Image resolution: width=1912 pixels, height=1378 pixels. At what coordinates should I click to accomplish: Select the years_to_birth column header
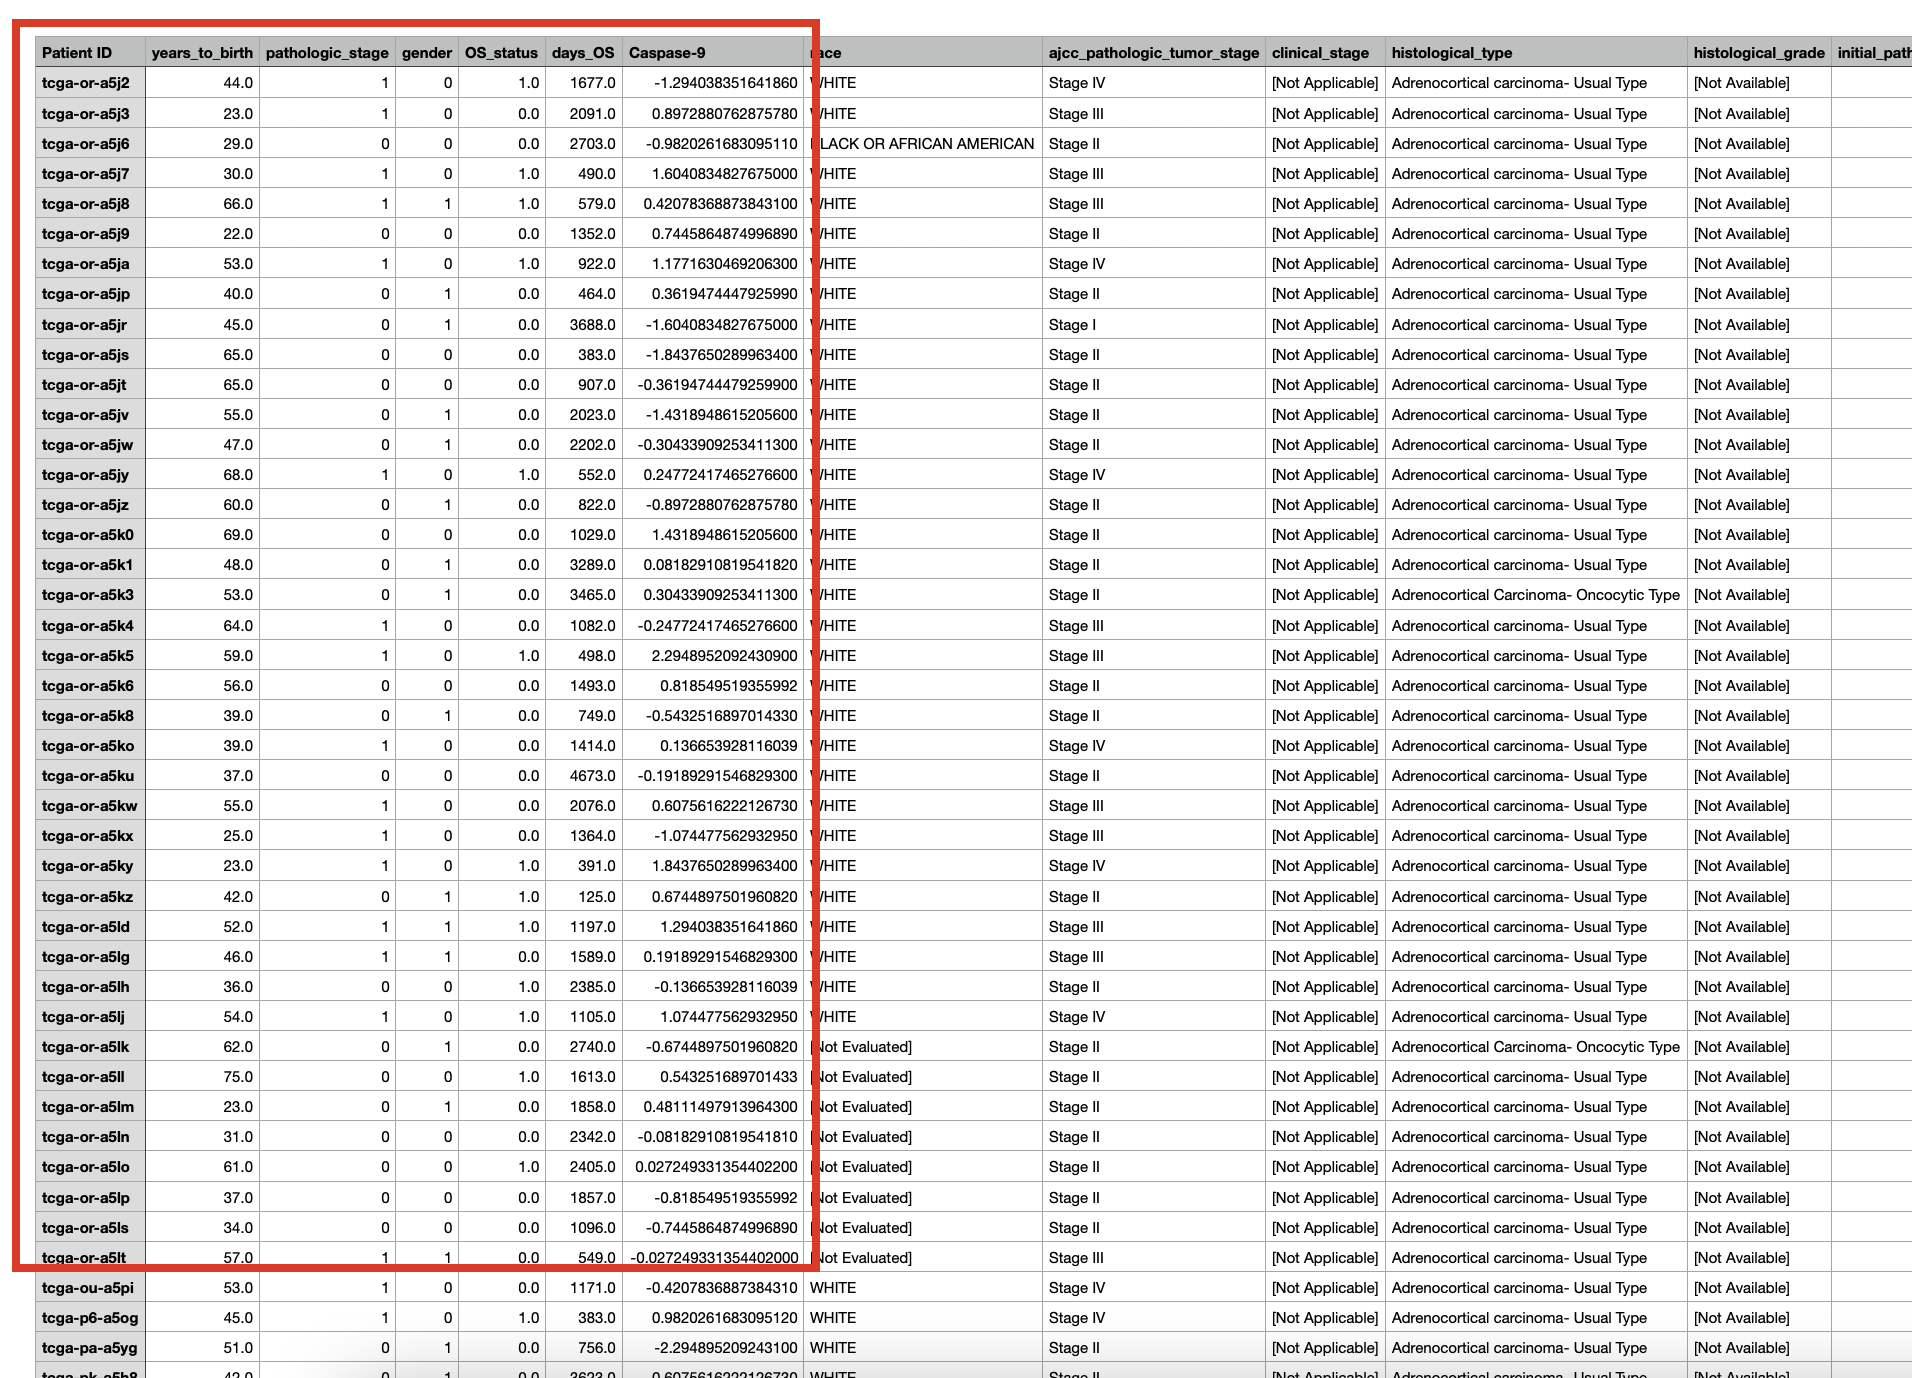pyautogui.click(x=202, y=53)
